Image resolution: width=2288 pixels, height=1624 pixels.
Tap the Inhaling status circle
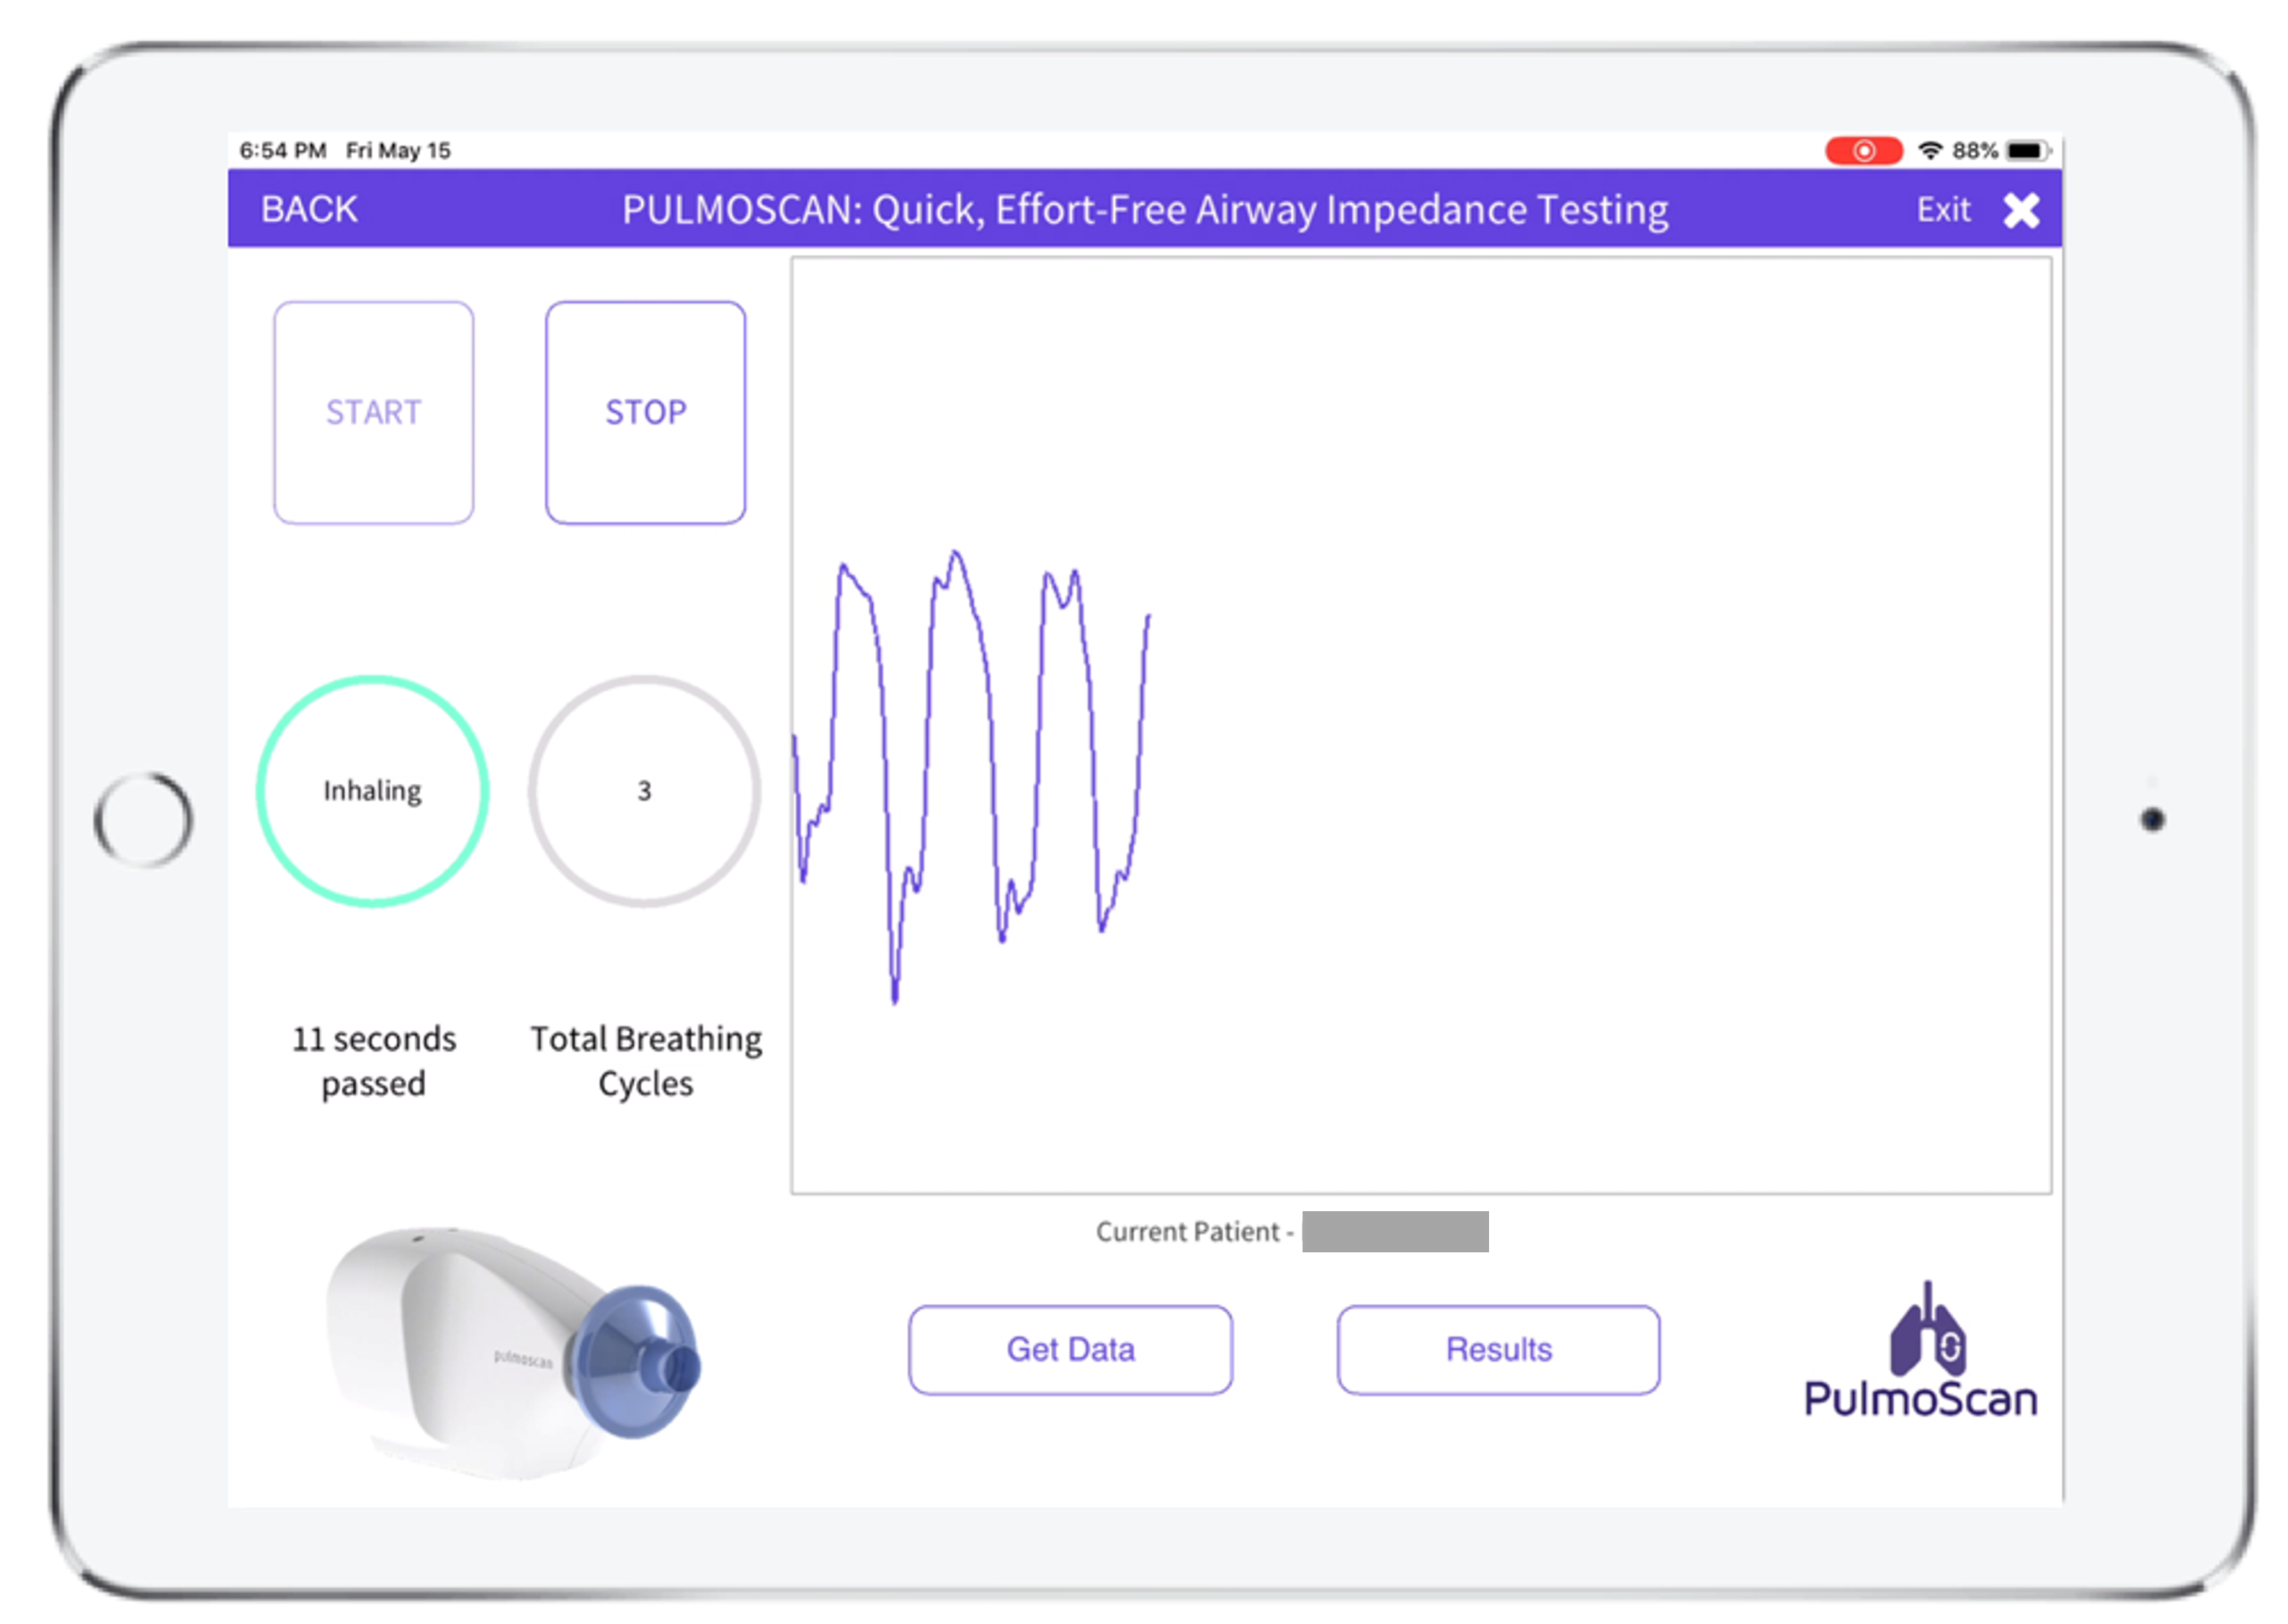(372, 791)
